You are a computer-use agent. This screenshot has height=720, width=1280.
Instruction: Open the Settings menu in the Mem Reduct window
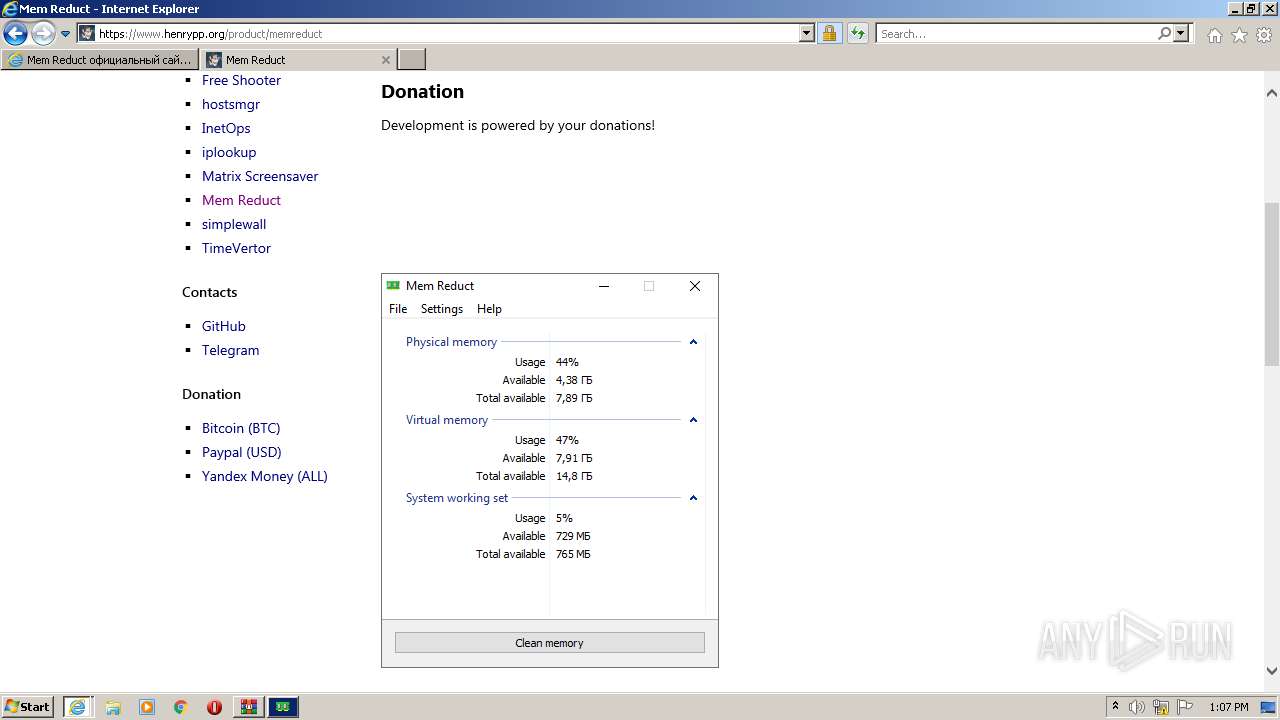coord(442,309)
